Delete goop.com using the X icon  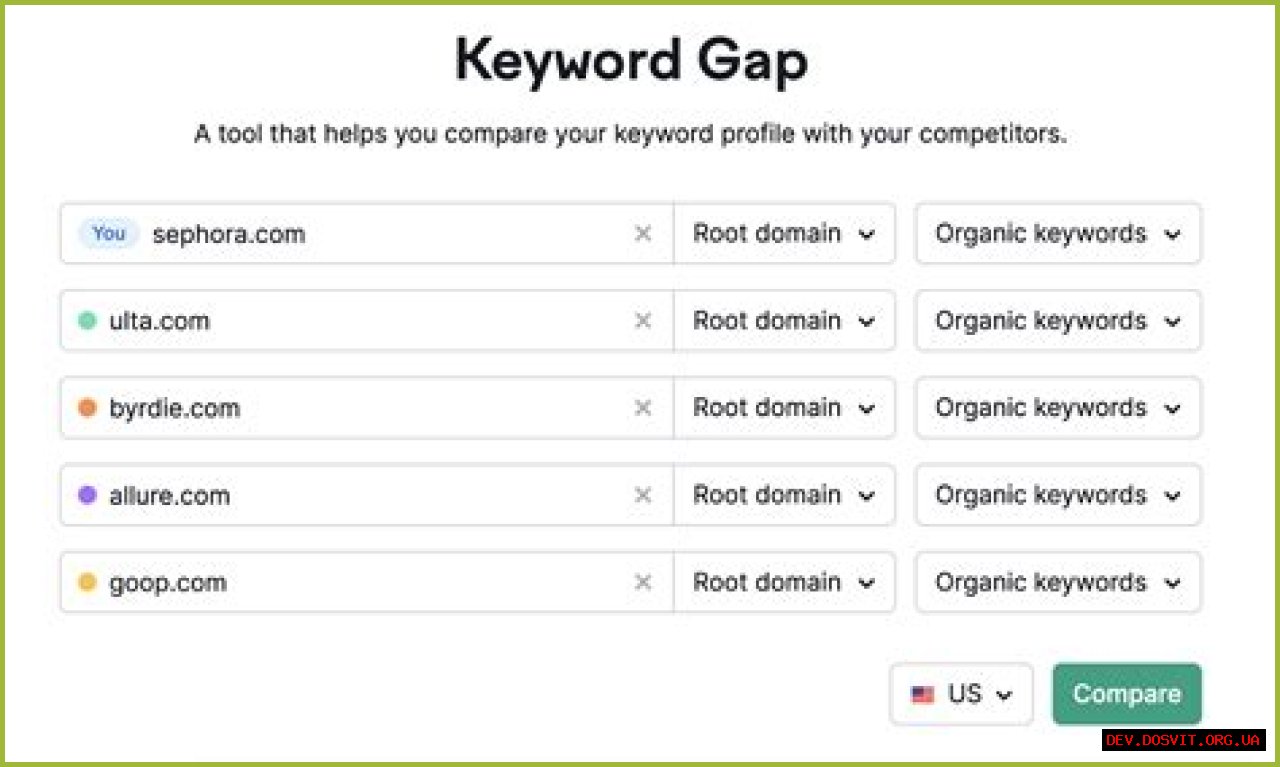click(x=644, y=582)
